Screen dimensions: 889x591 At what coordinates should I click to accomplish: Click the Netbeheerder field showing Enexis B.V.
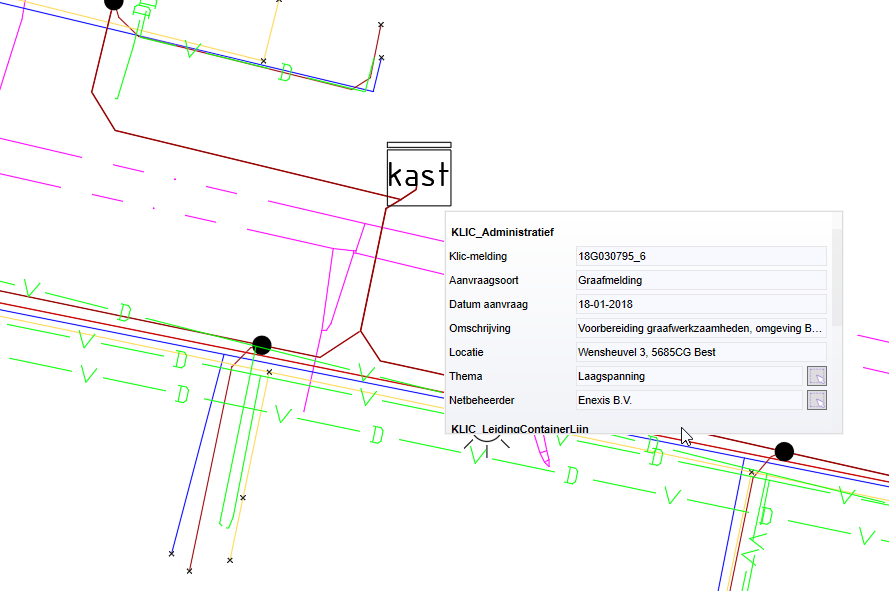click(688, 400)
